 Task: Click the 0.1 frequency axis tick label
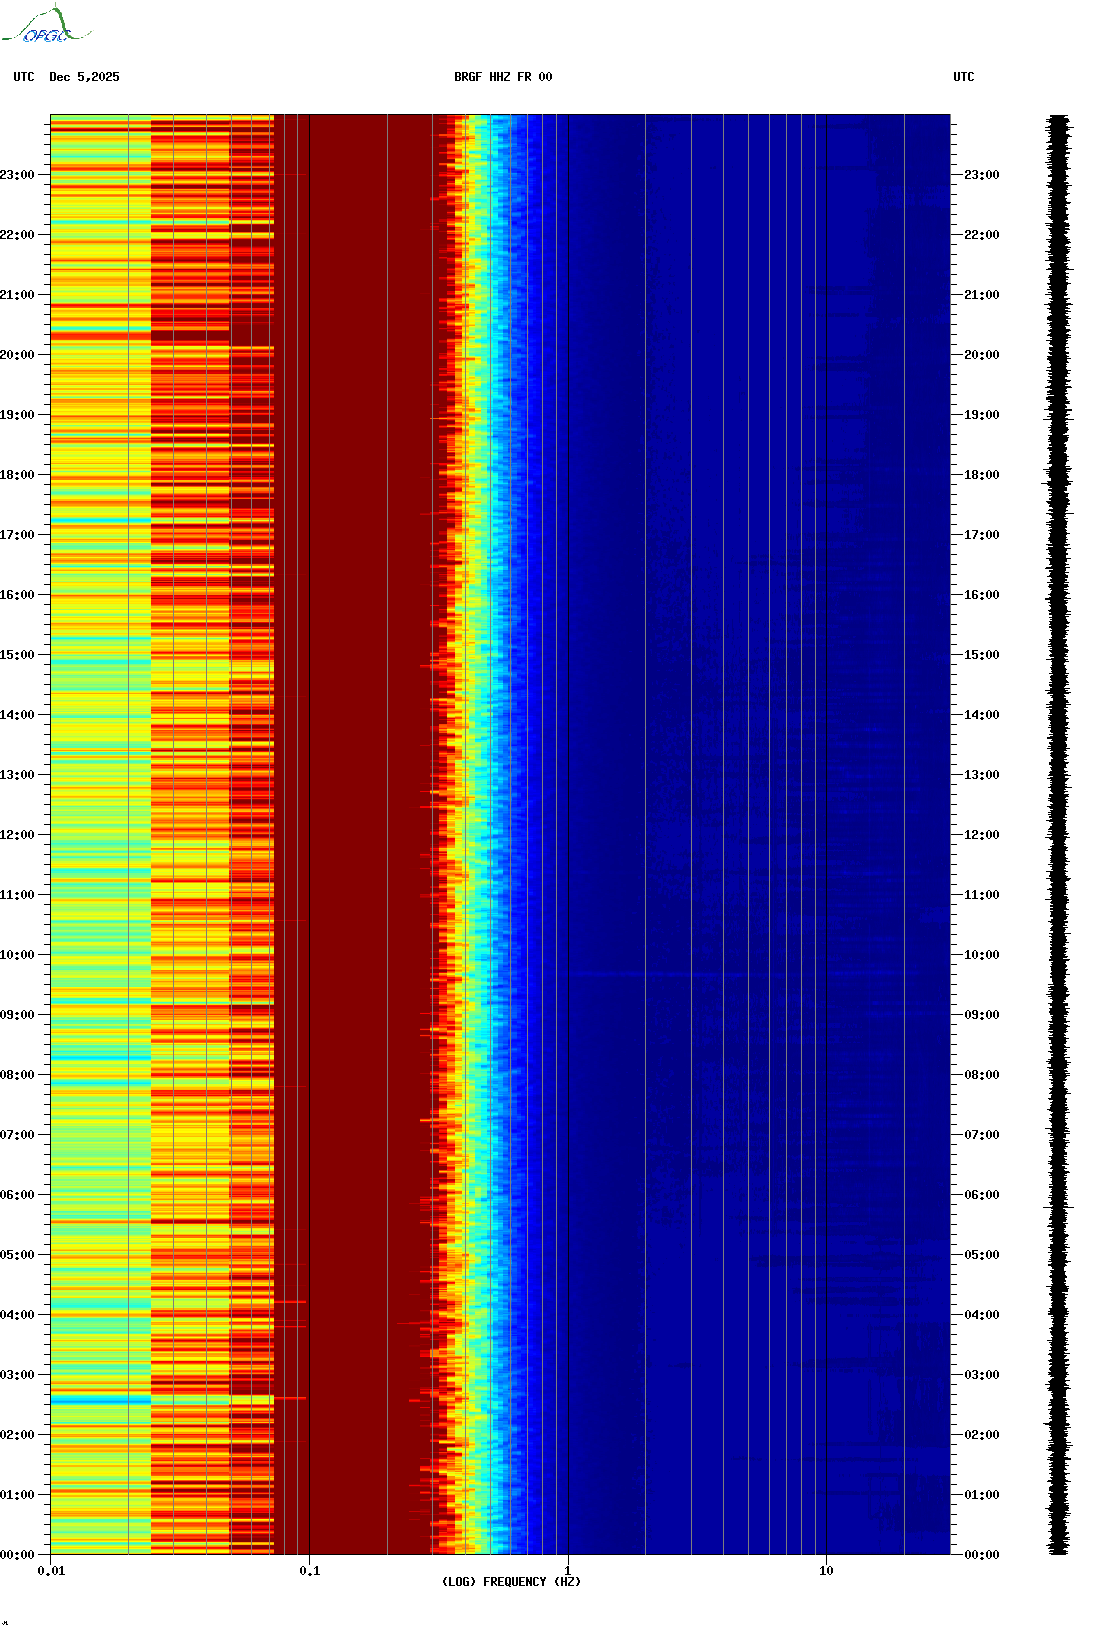(x=310, y=1571)
